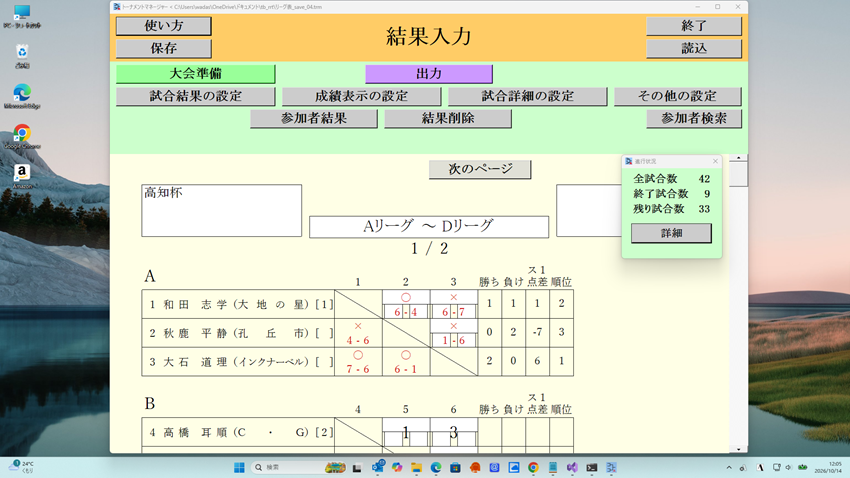
Task: Switch to the 出力 tab
Action: point(429,74)
